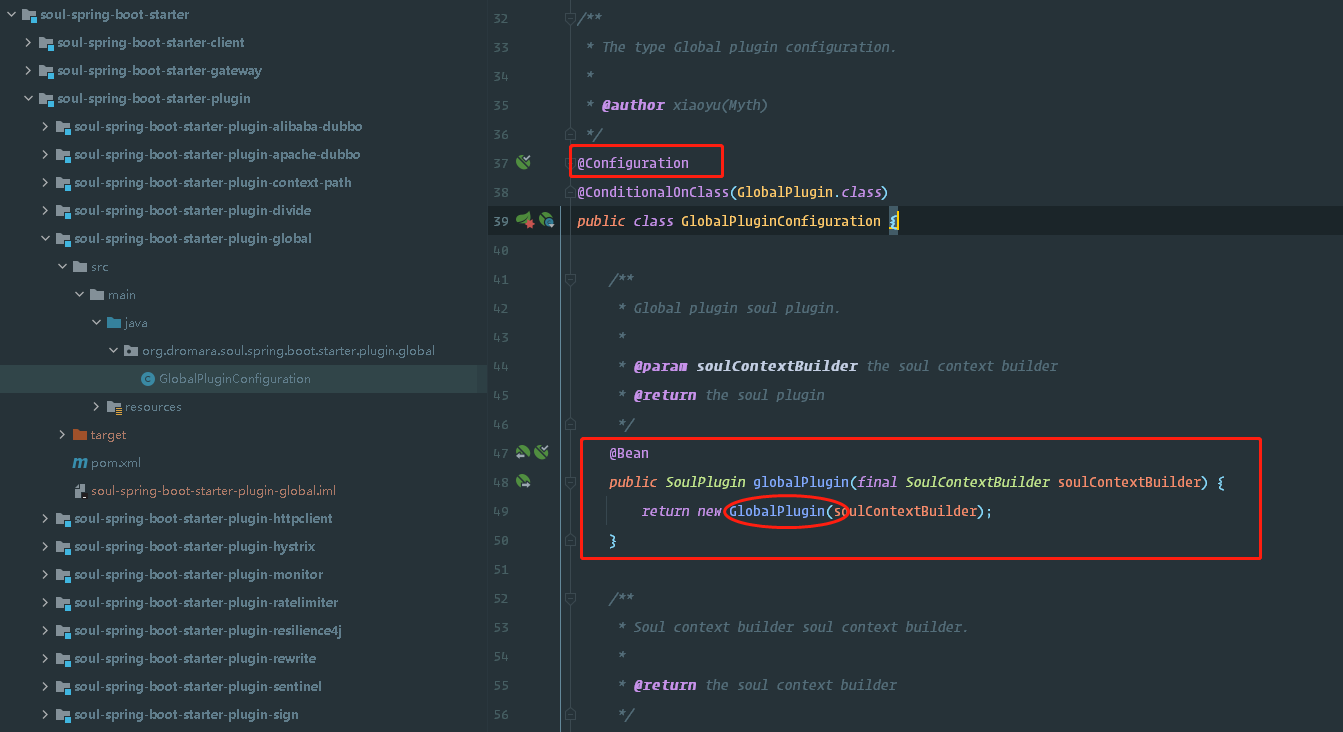
Task: Click the blue java source folder icon
Action: [114, 323]
